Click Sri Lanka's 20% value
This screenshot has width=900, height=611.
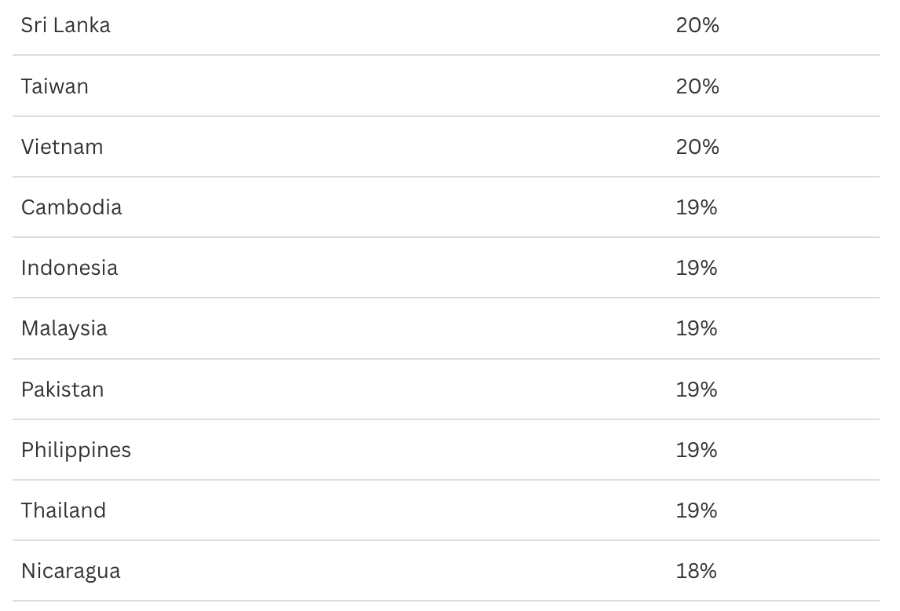pyautogui.click(x=697, y=26)
